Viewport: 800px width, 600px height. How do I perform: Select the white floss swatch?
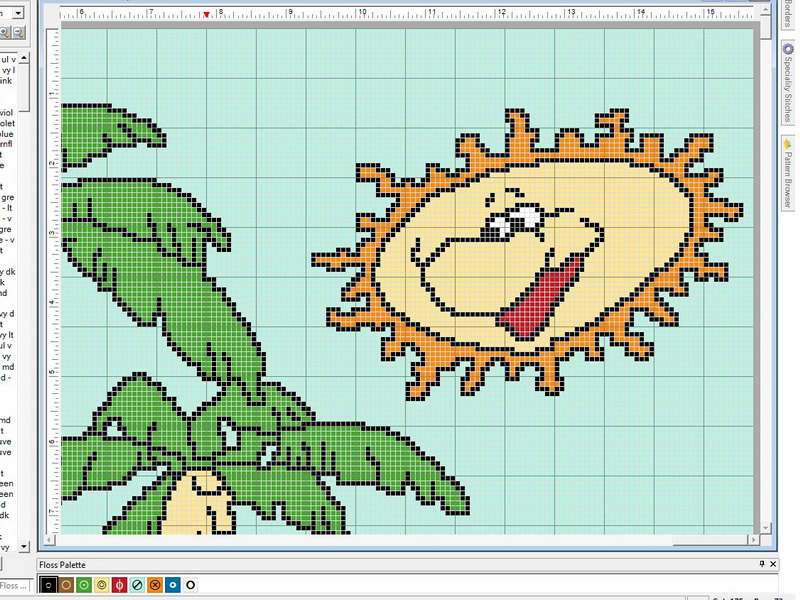[x=191, y=585]
